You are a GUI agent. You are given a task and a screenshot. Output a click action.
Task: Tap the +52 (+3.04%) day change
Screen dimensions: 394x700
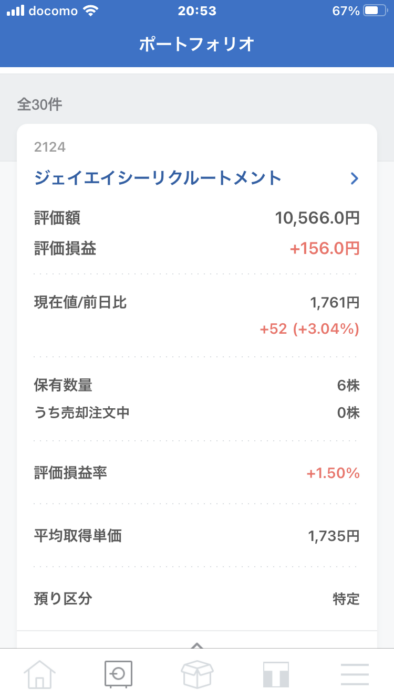pyautogui.click(x=310, y=329)
